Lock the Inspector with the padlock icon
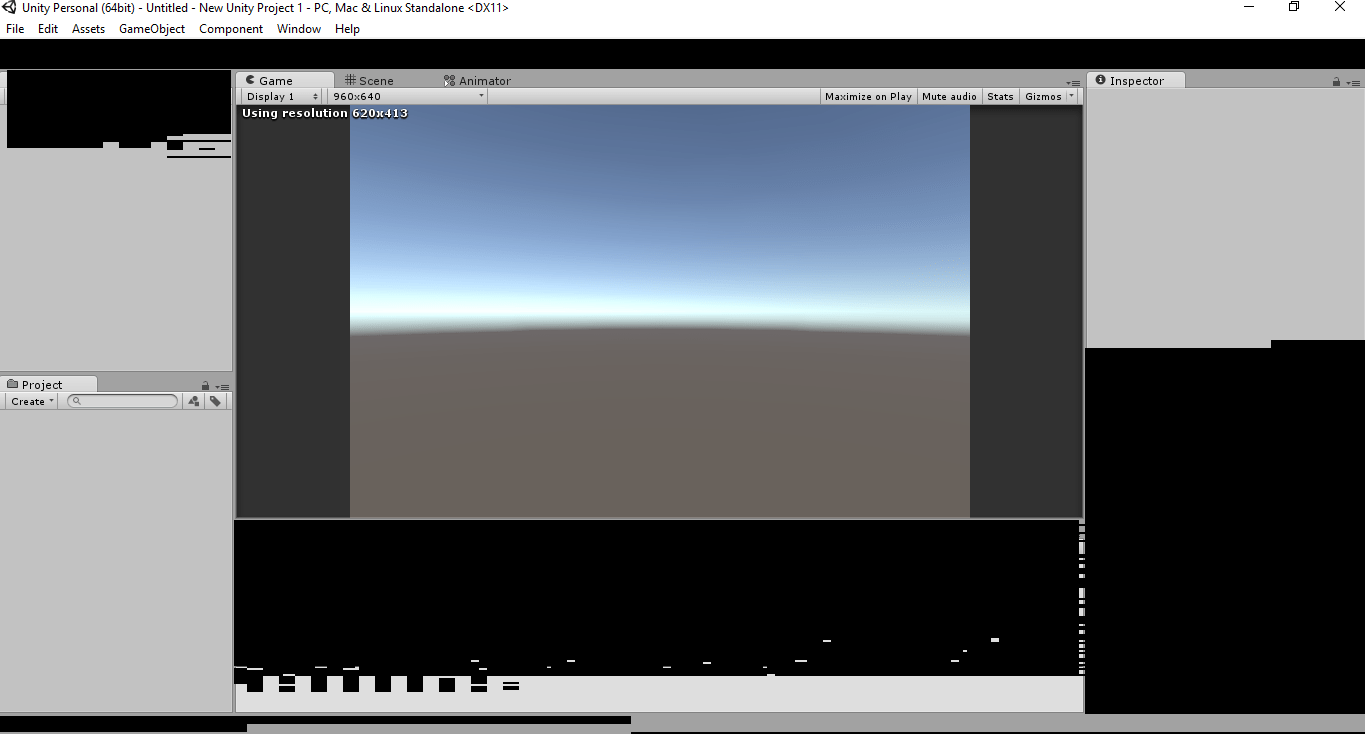 1337,81
